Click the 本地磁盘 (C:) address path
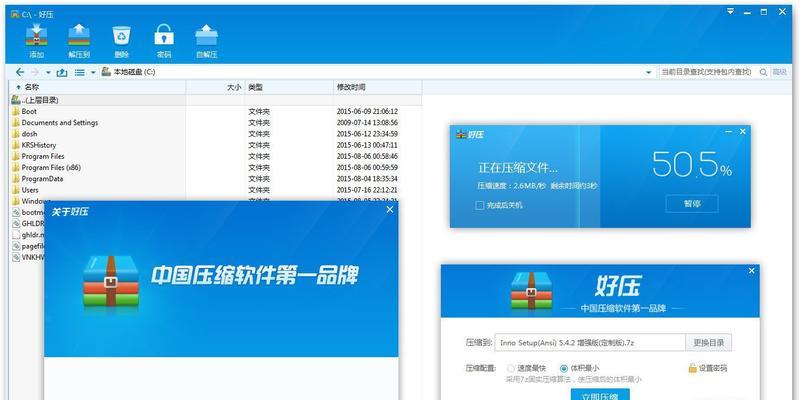Screen dimensions: 801x400 point(134,72)
